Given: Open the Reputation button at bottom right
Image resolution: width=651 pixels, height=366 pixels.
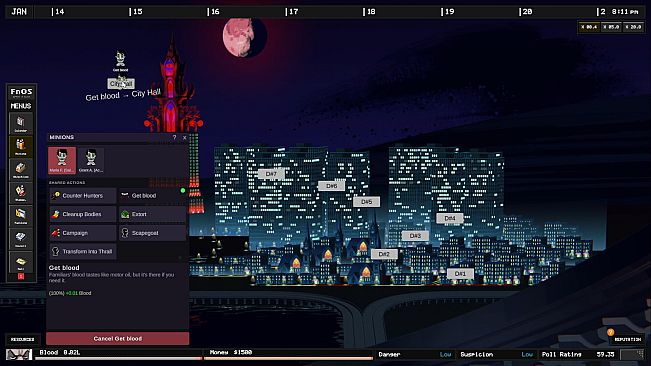Looking at the screenshot, I should coord(627,339).
